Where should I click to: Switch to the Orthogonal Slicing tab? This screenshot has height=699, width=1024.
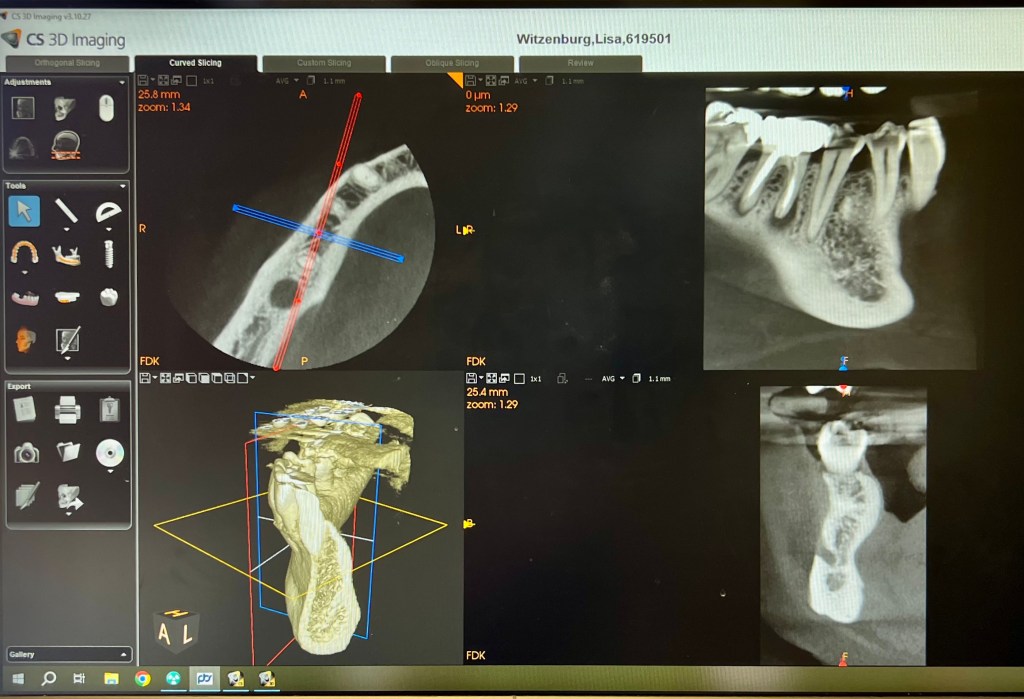coord(67,63)
